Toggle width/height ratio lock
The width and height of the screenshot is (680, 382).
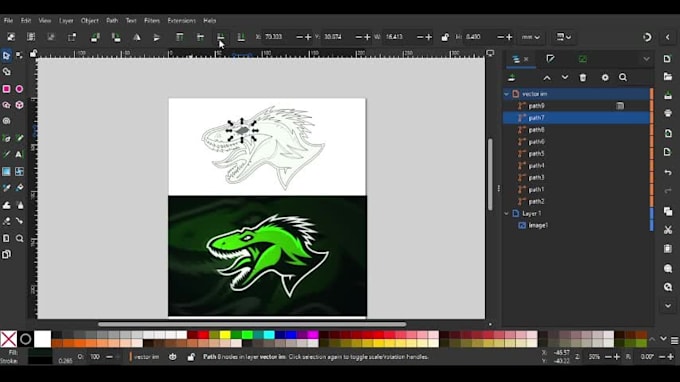tap(445, 37)
